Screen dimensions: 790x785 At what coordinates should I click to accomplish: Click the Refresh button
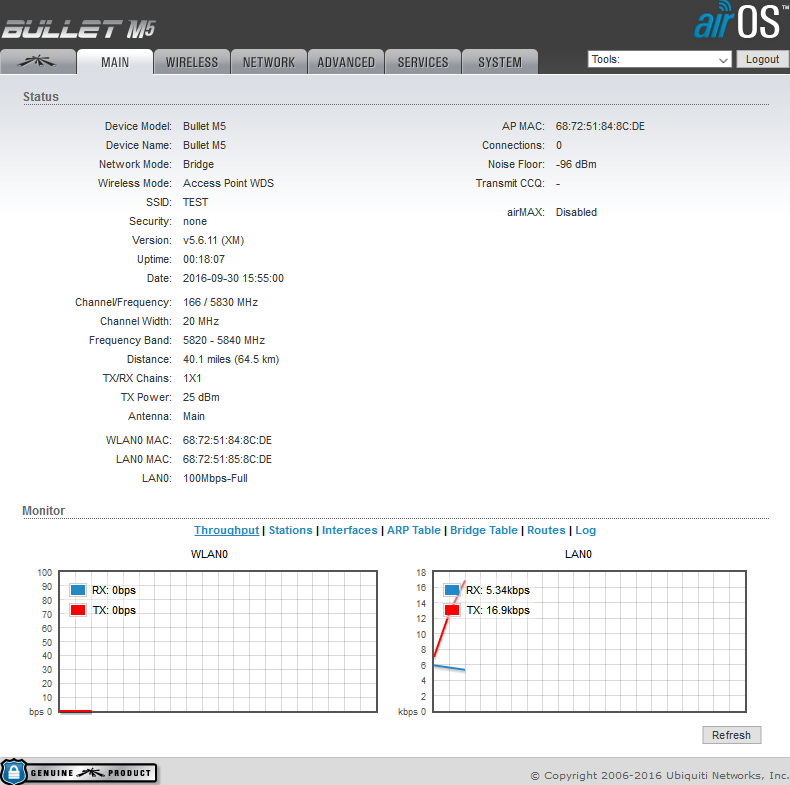pos(732,735)
